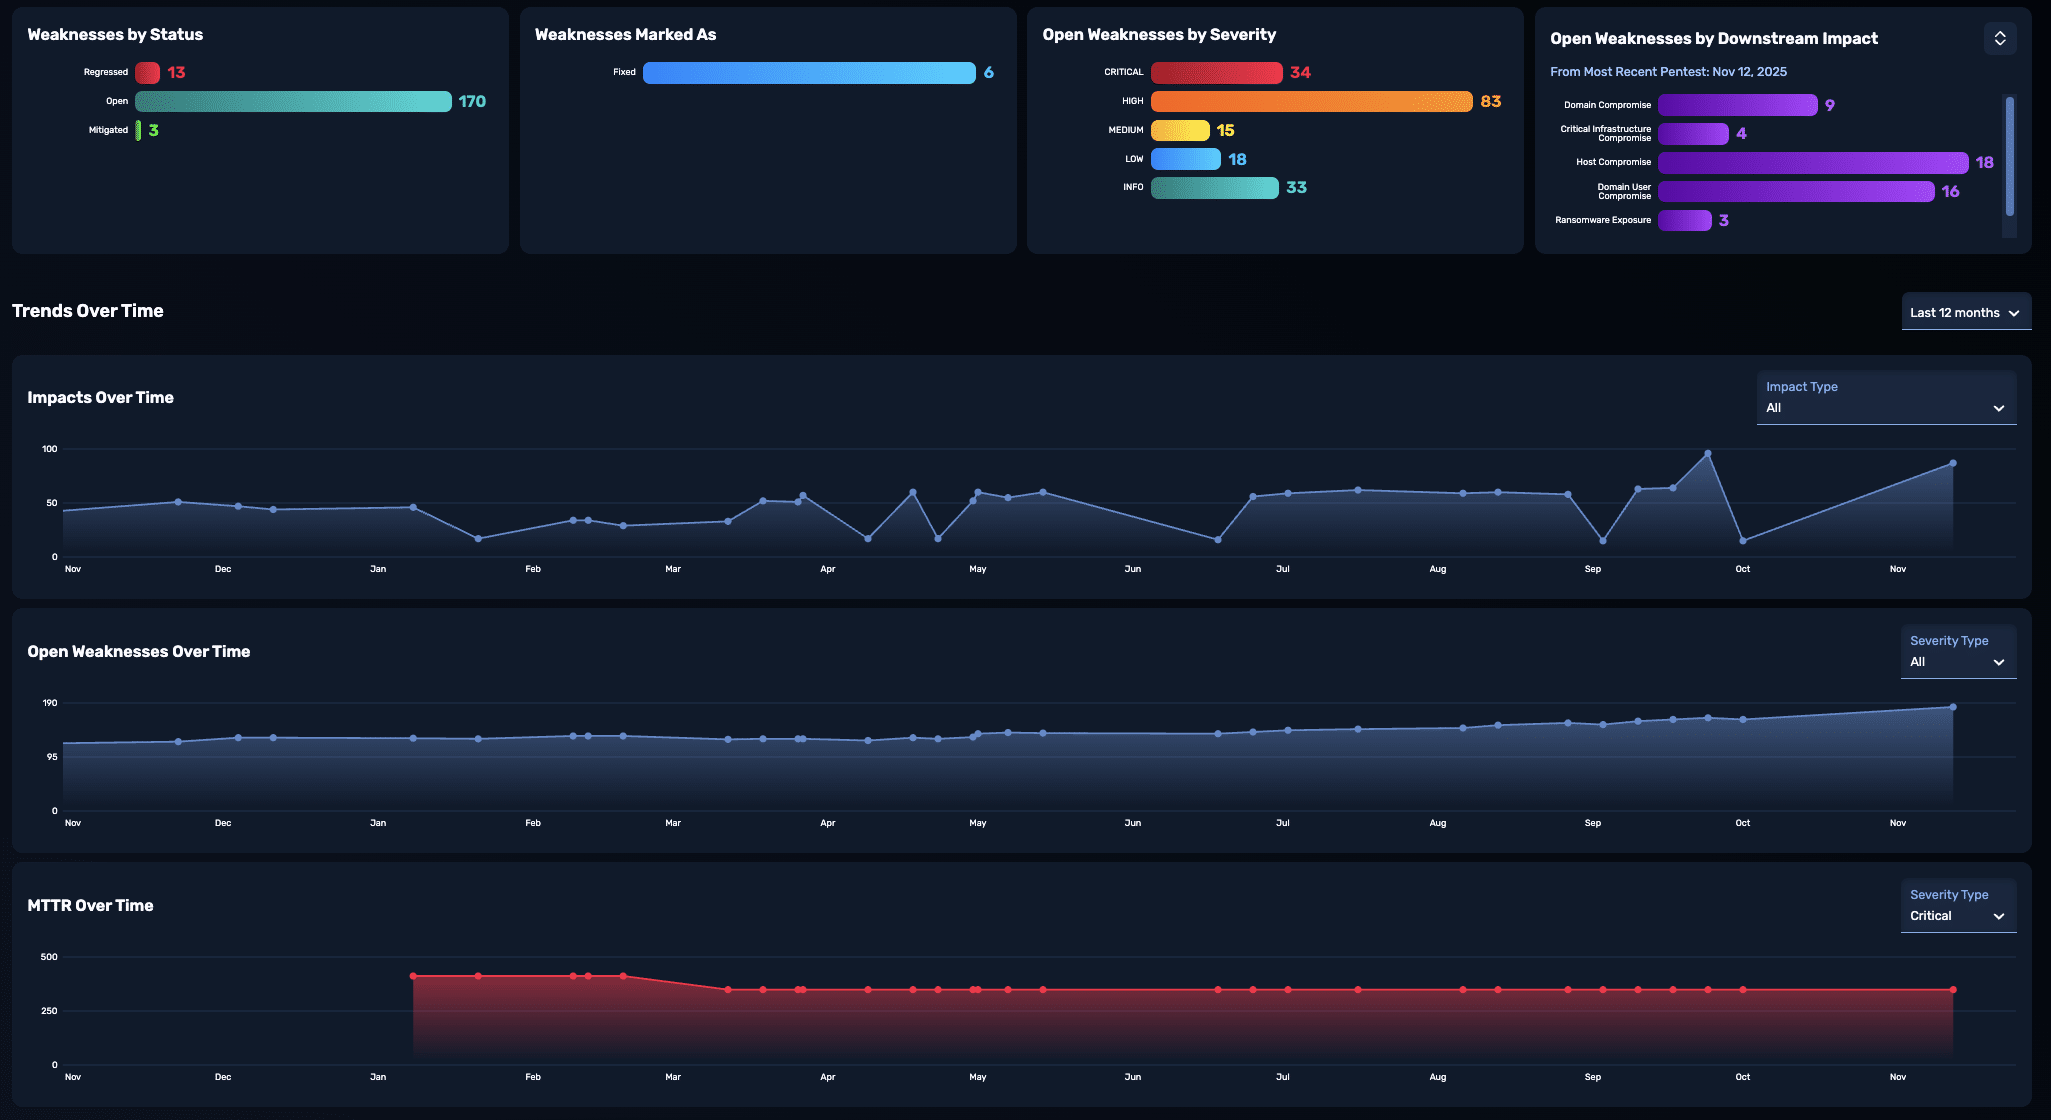Image resolution: width=2051 pixels, height=1120 pixels.
Task: Click the Host Compromise impact bar
Action: click(x=1812, y=163)
